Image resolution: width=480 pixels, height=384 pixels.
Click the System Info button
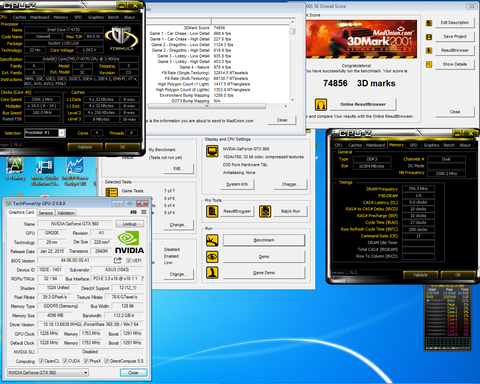(237, 184)
